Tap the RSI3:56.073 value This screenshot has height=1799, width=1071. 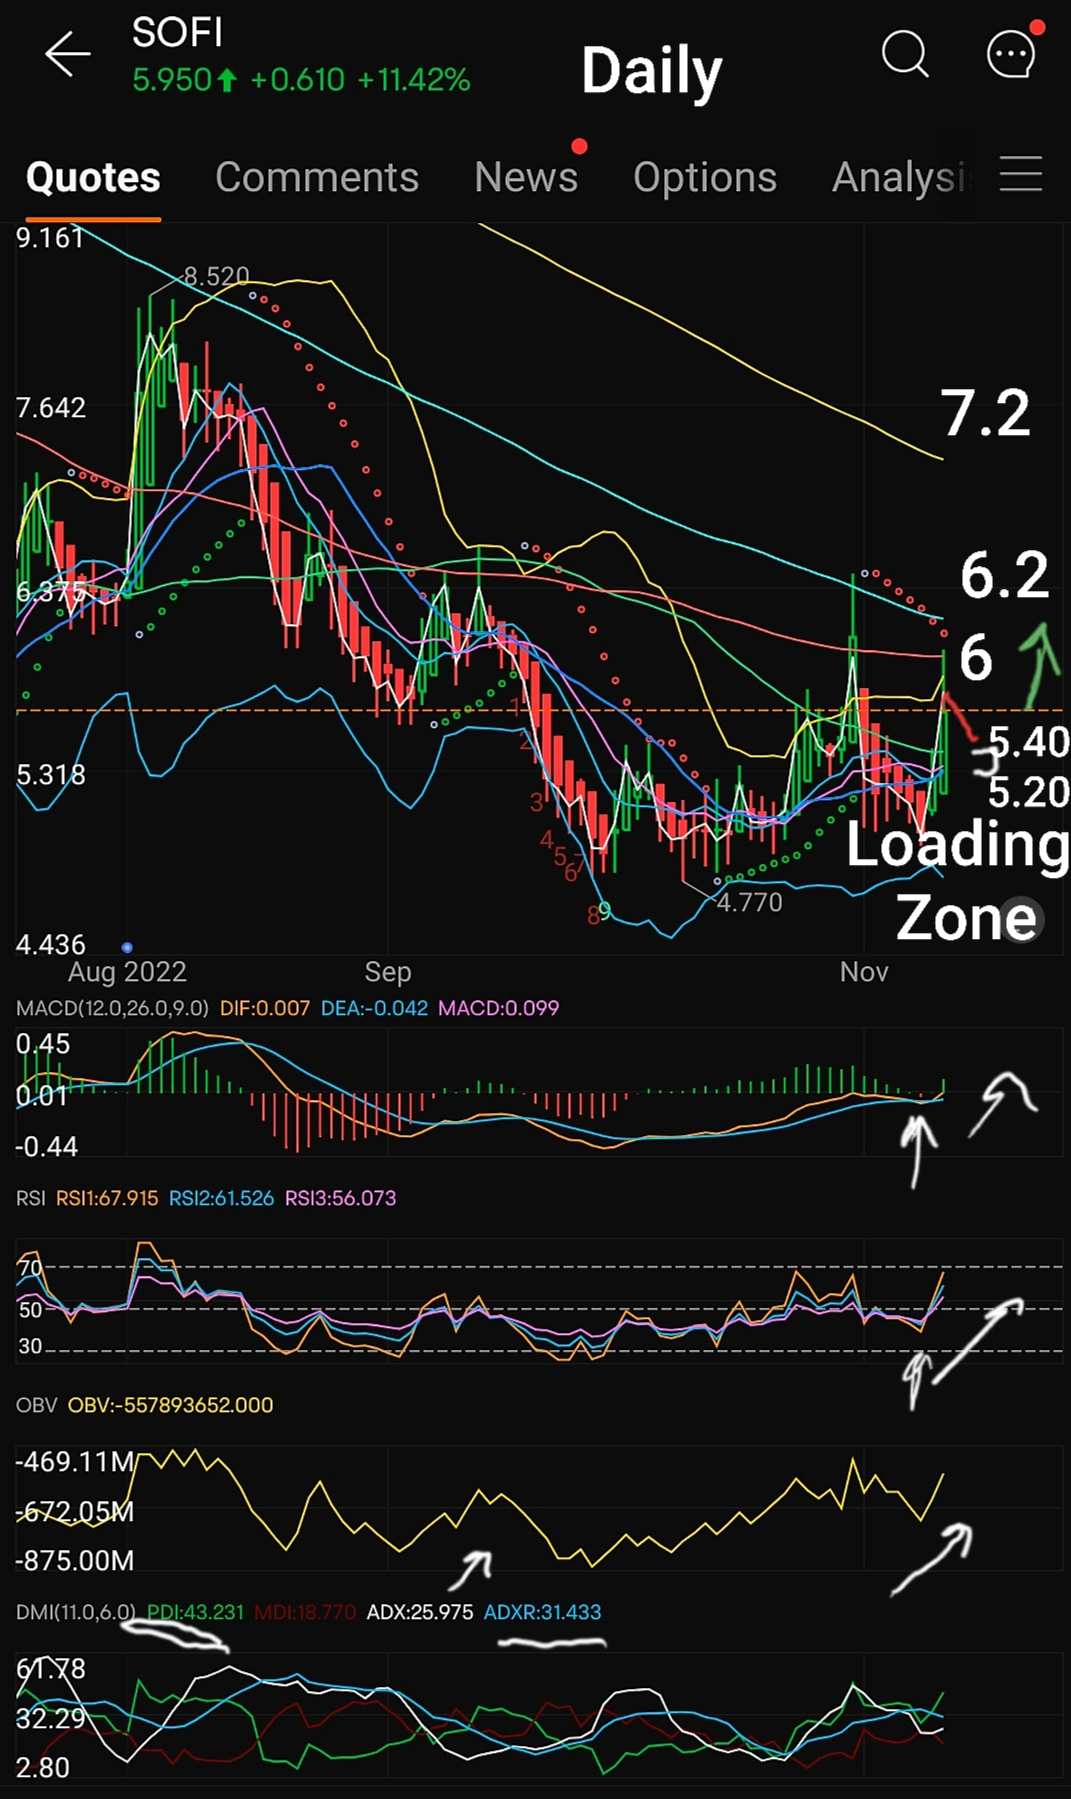tap(340, 1198)
